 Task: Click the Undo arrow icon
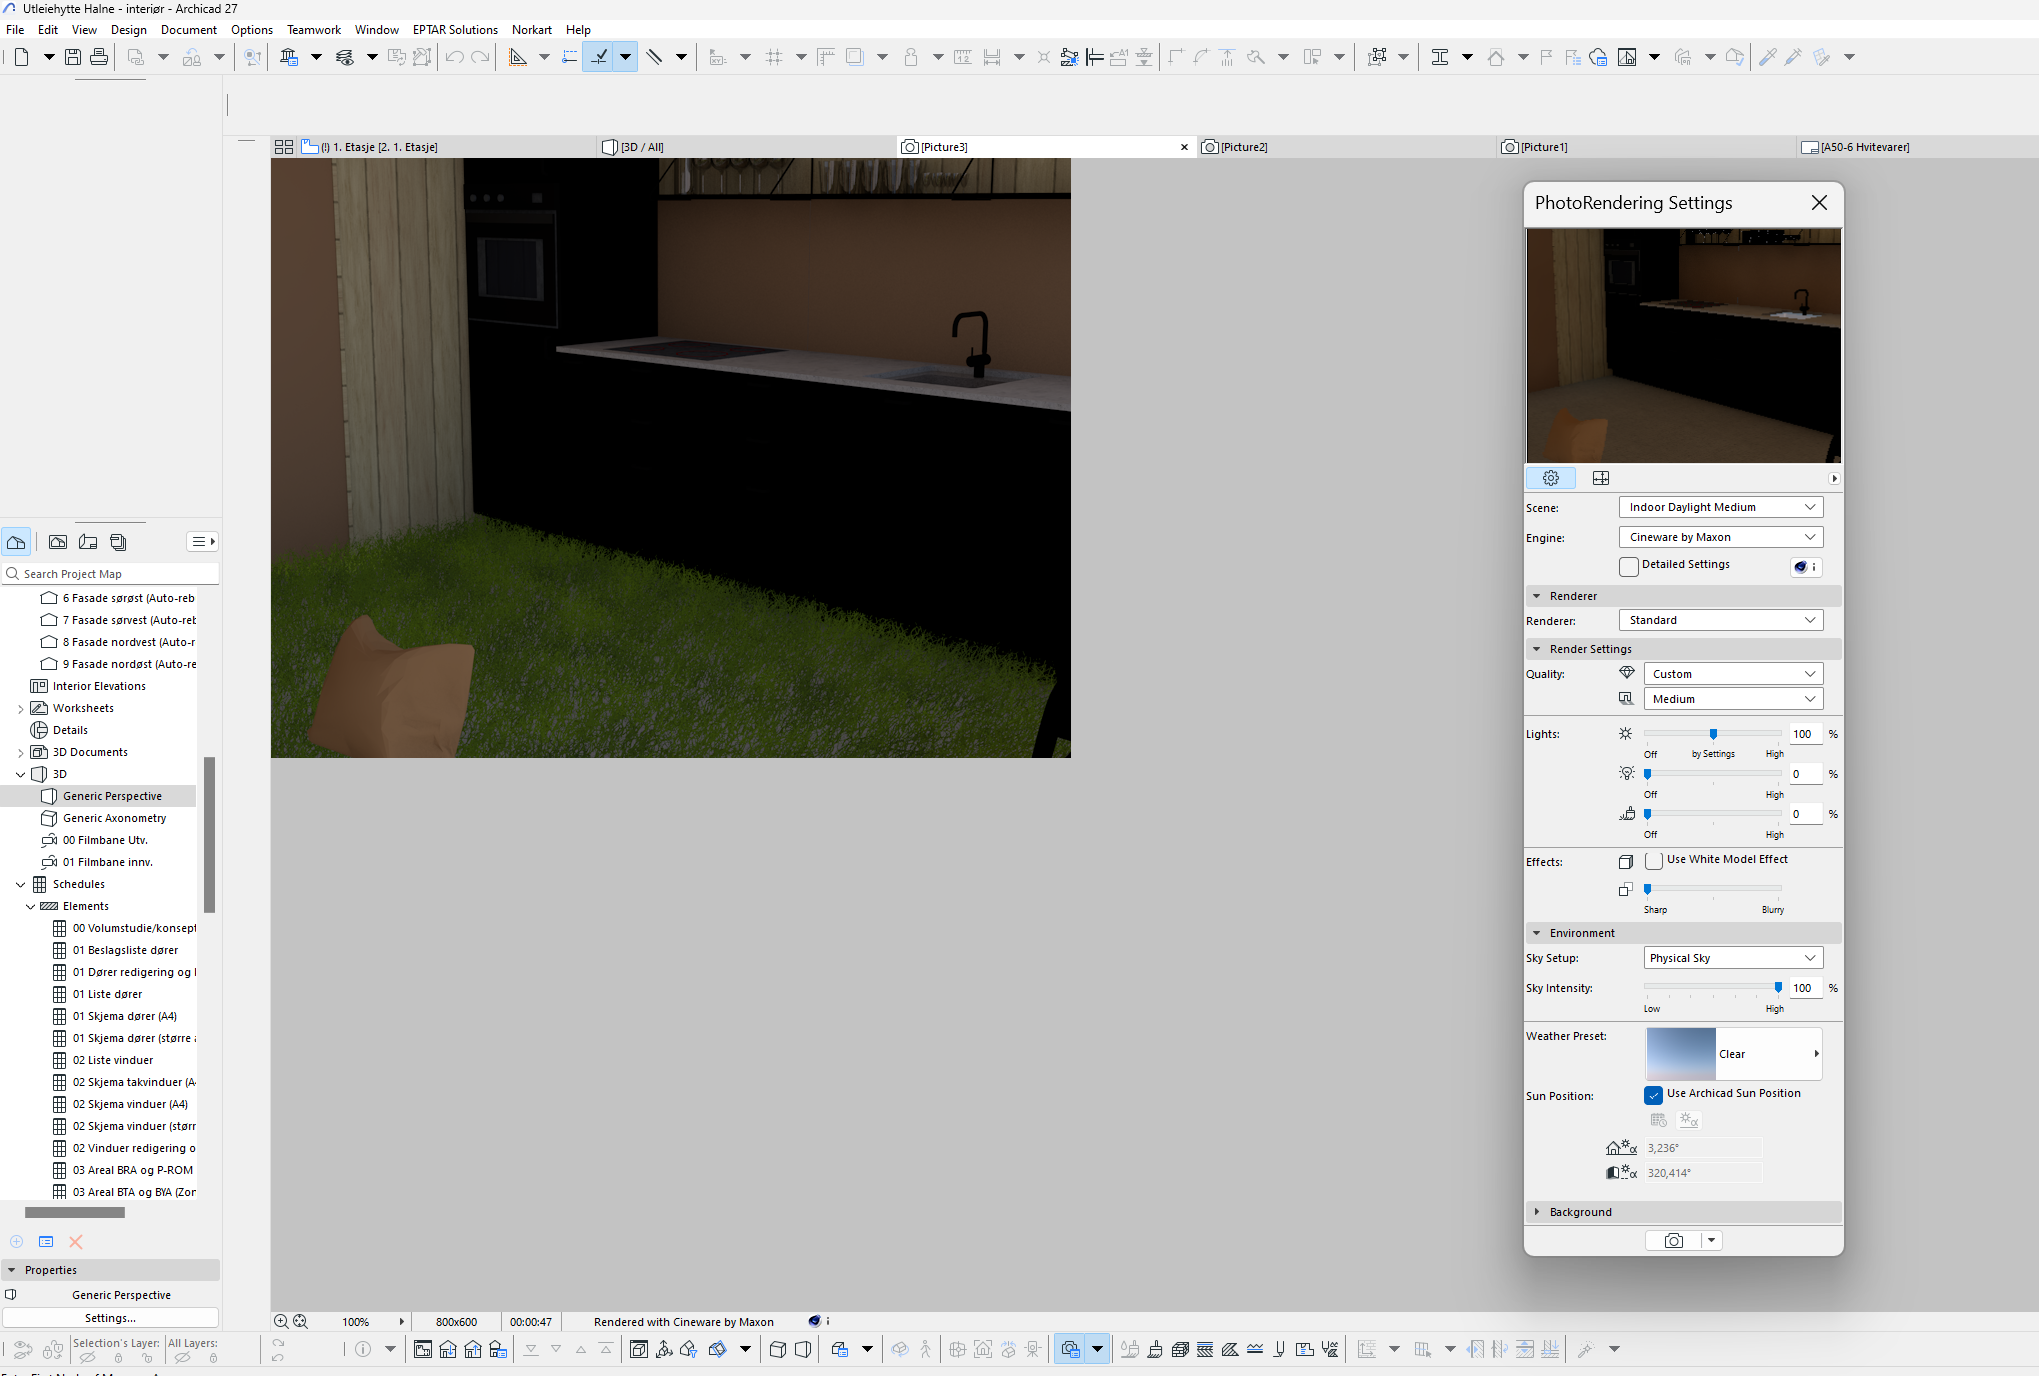pos(454,57)
